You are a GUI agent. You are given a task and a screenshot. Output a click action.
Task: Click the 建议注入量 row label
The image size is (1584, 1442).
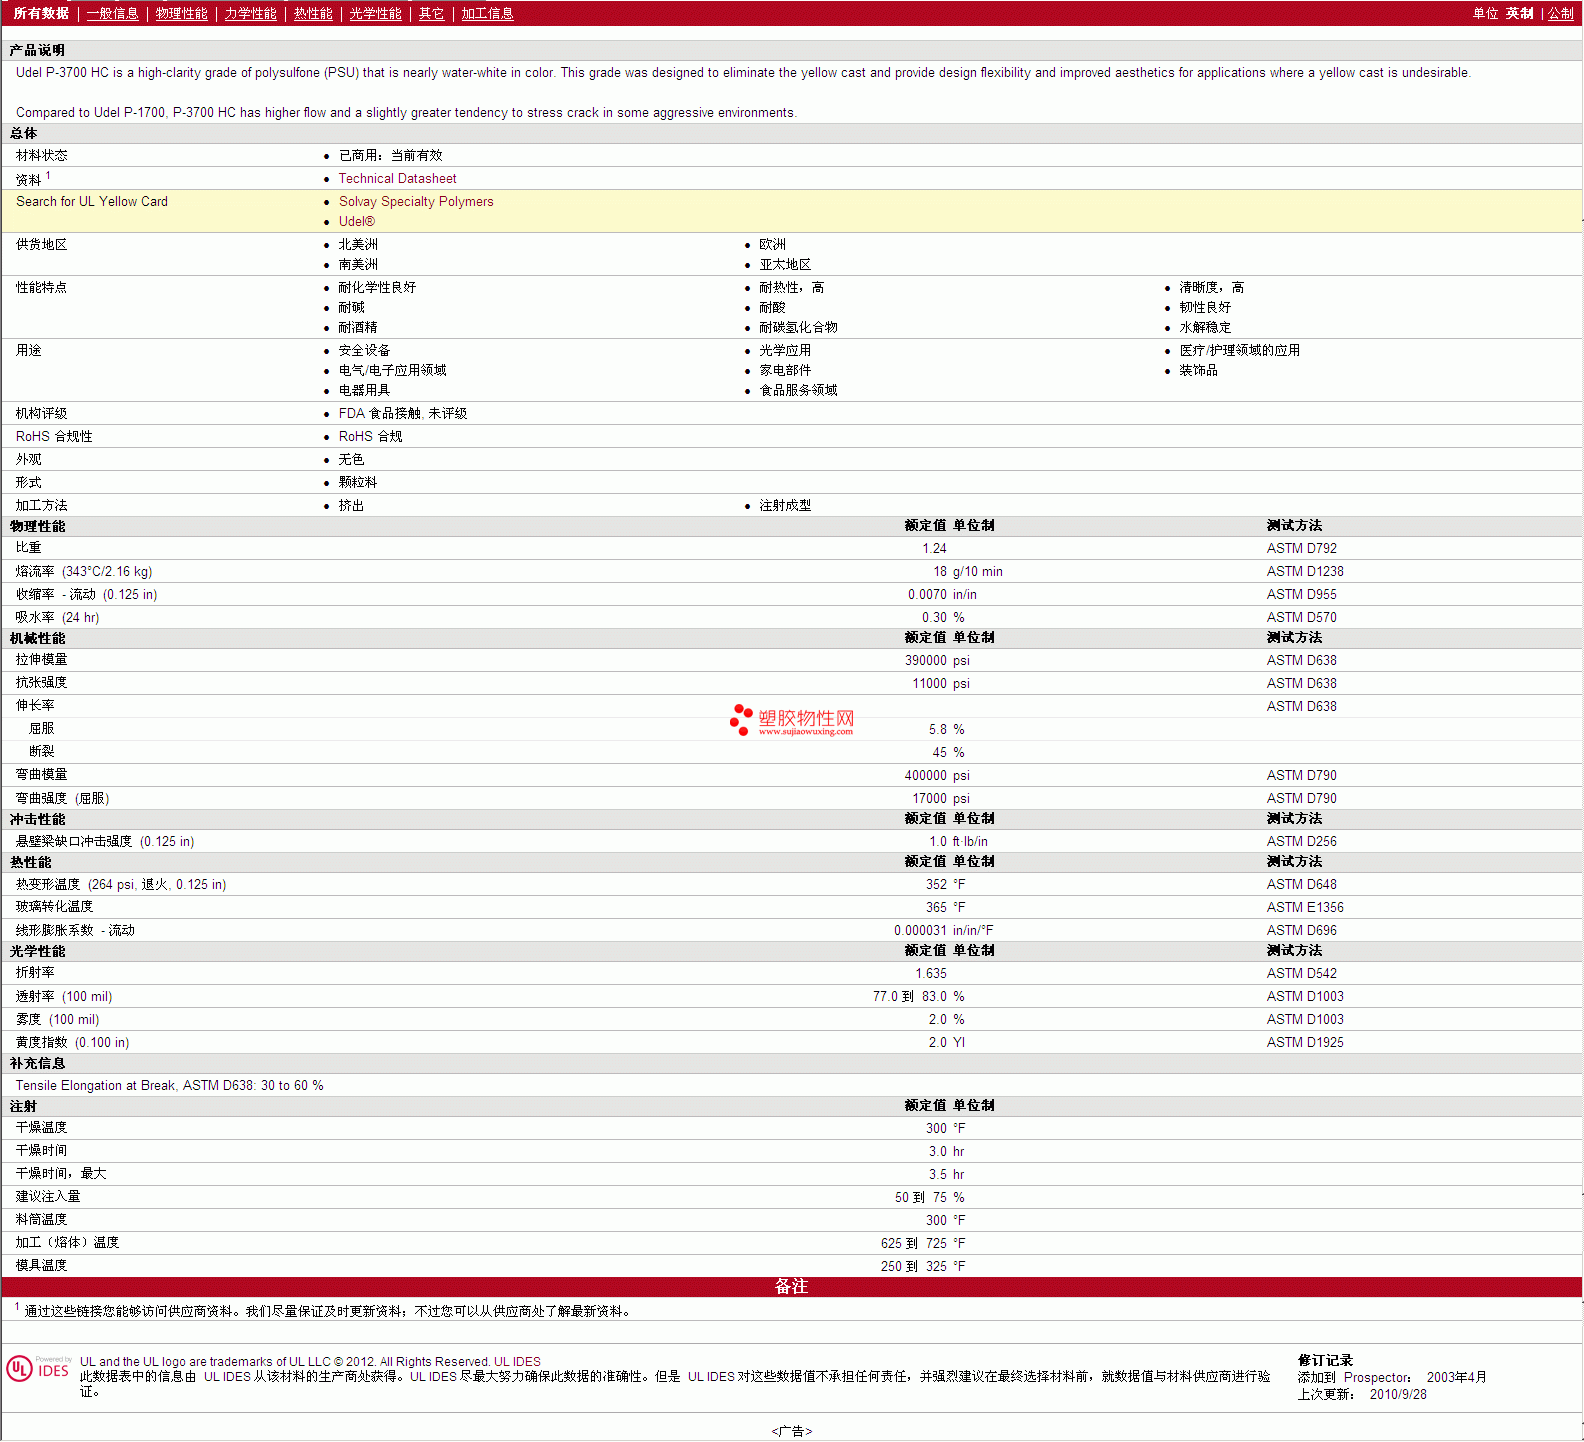(48, 1196)
